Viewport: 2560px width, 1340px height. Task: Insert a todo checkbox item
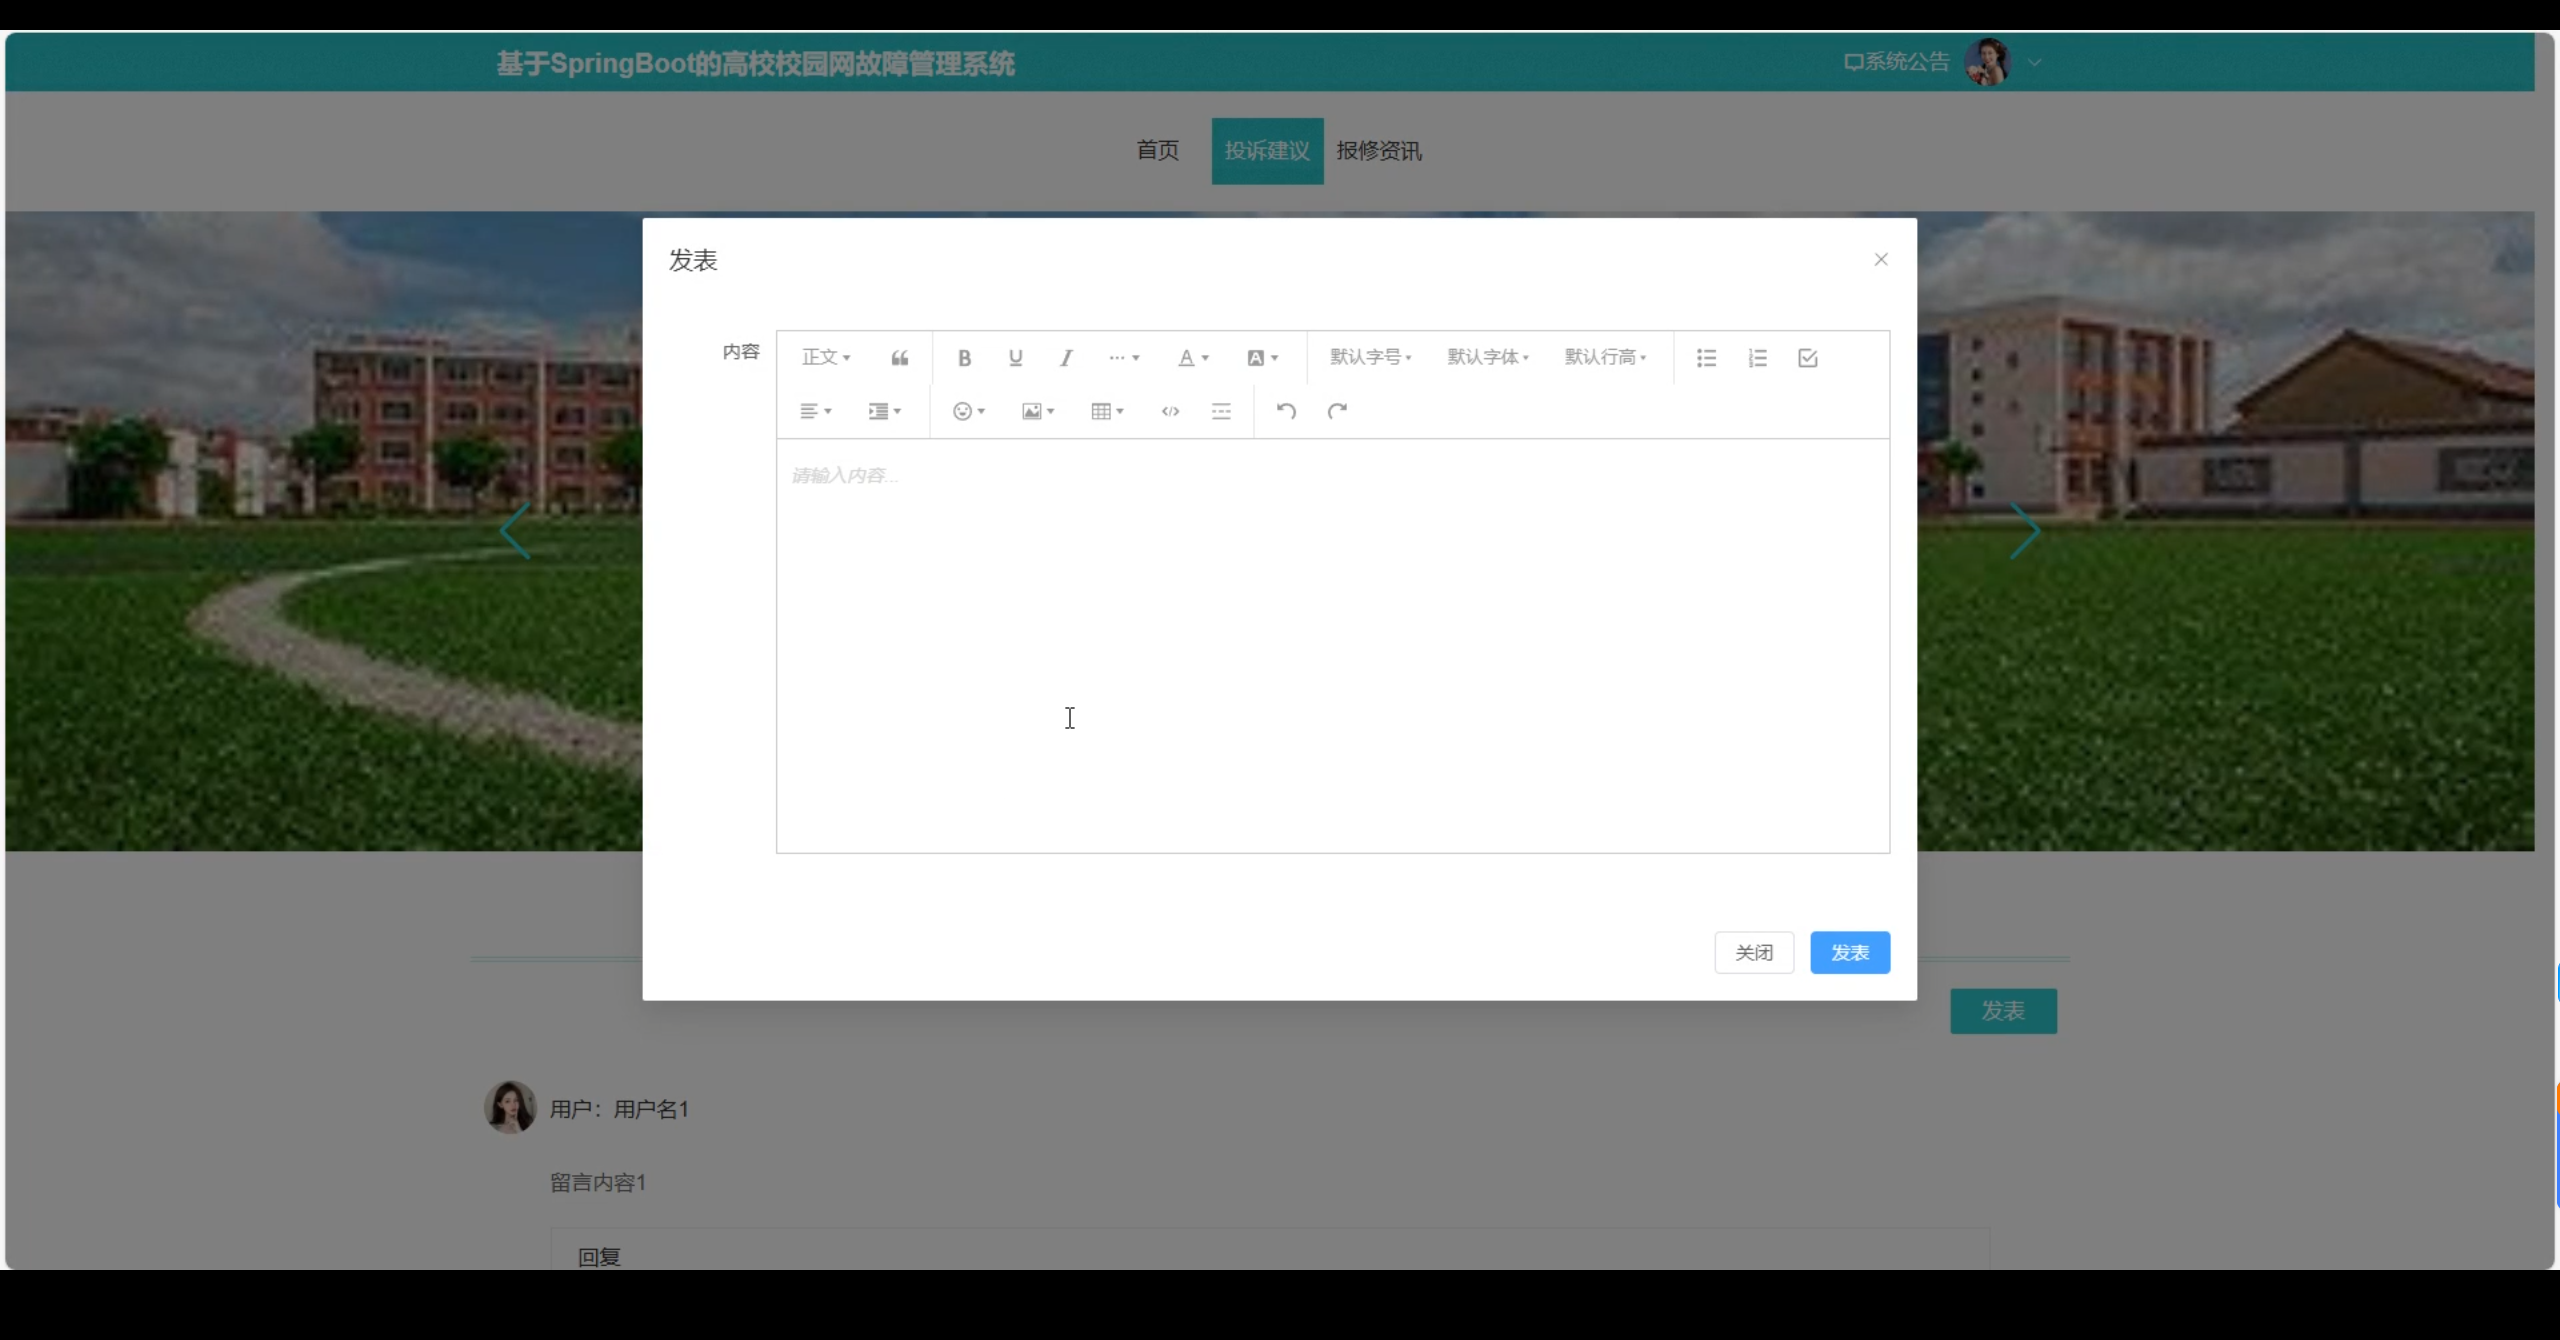[1807, 358]
